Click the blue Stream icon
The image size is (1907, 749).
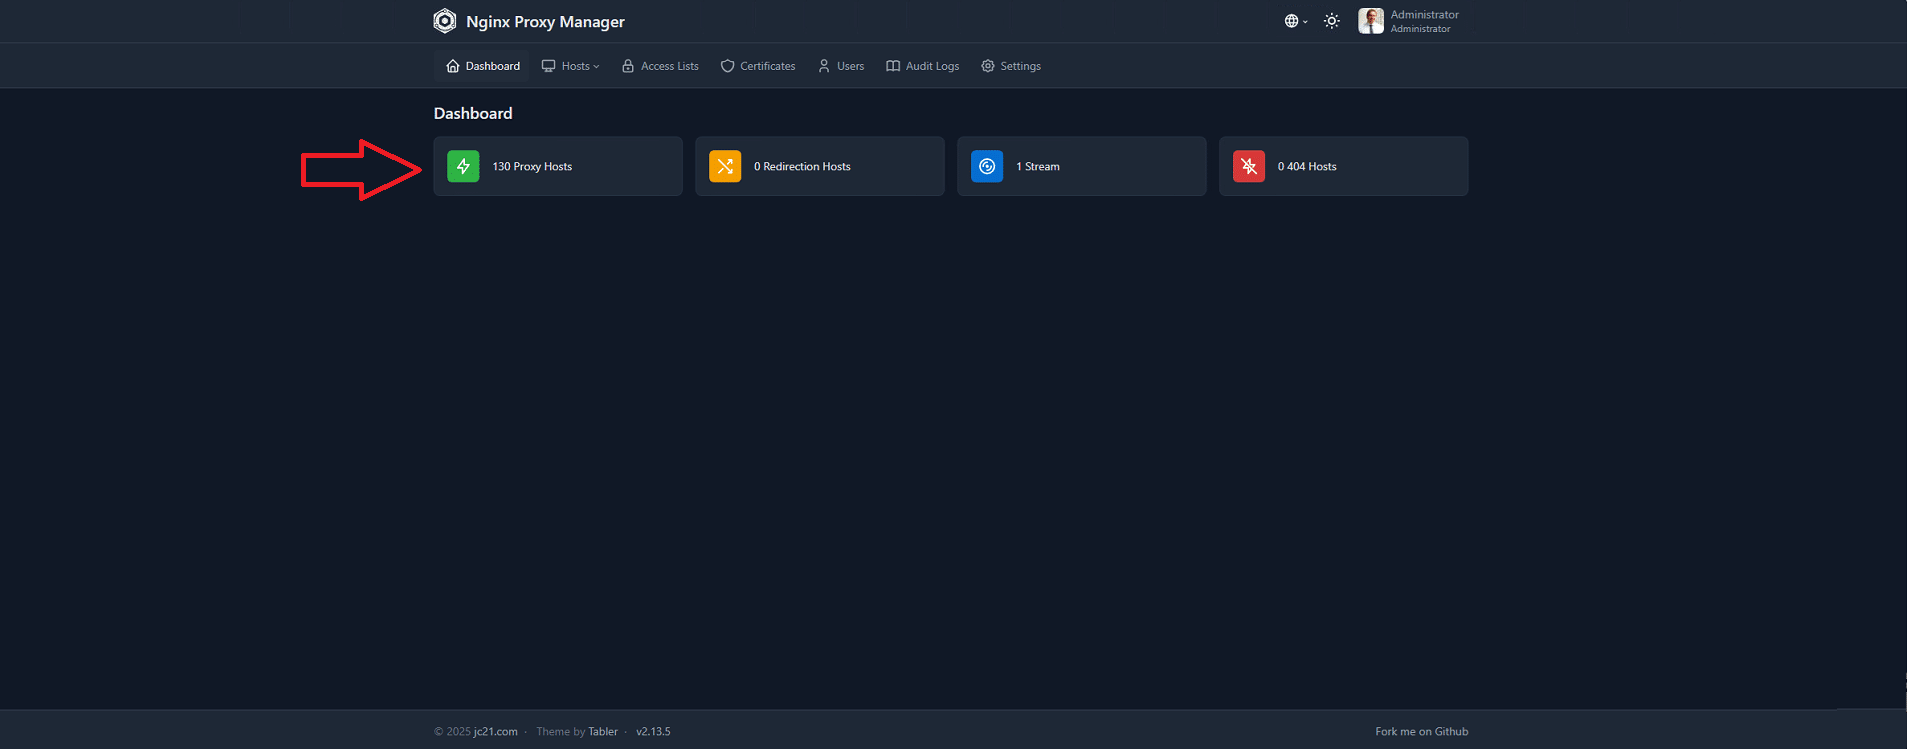987,166
